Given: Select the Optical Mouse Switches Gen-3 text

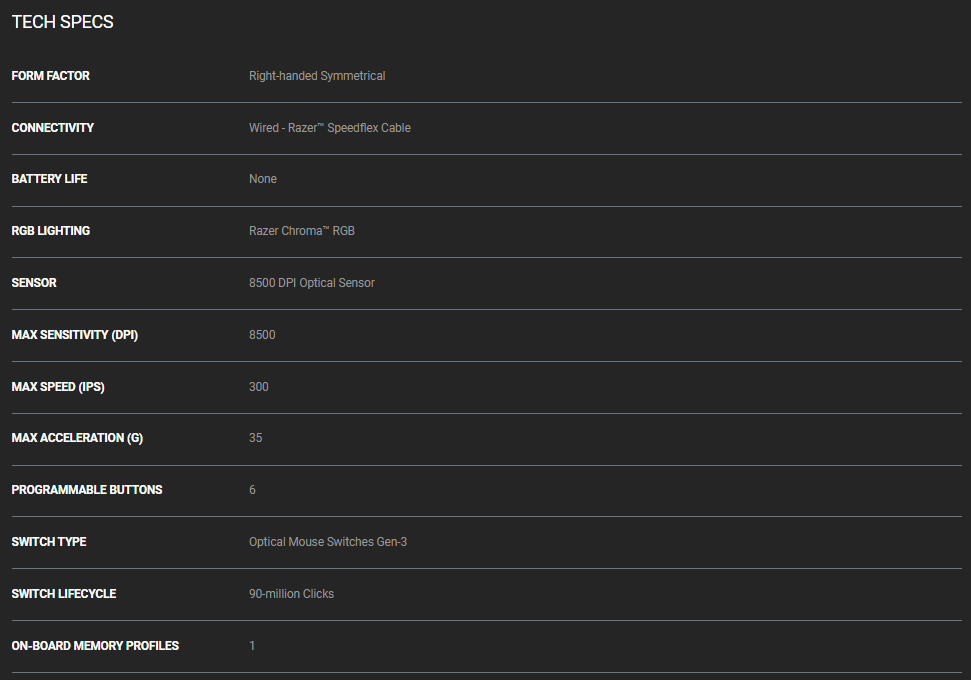Looking at the screenshot, I should [x=328, y=542].
